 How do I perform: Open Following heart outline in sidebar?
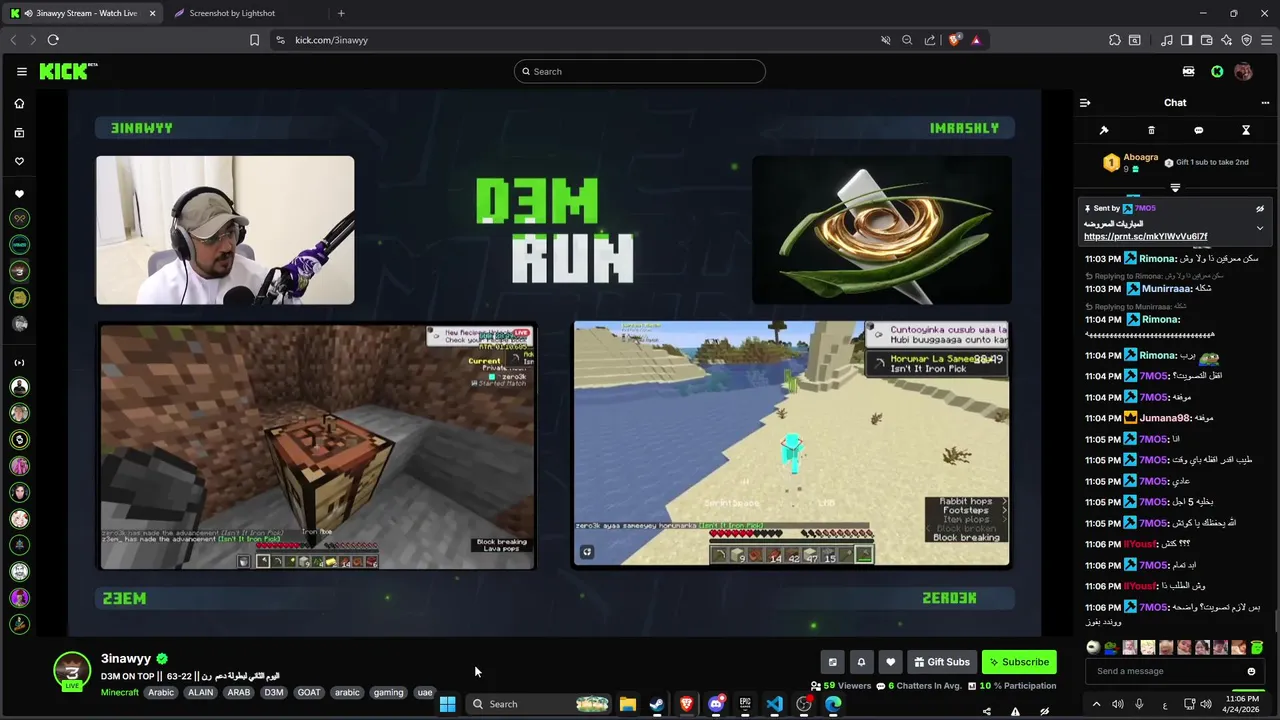point(19,161)
